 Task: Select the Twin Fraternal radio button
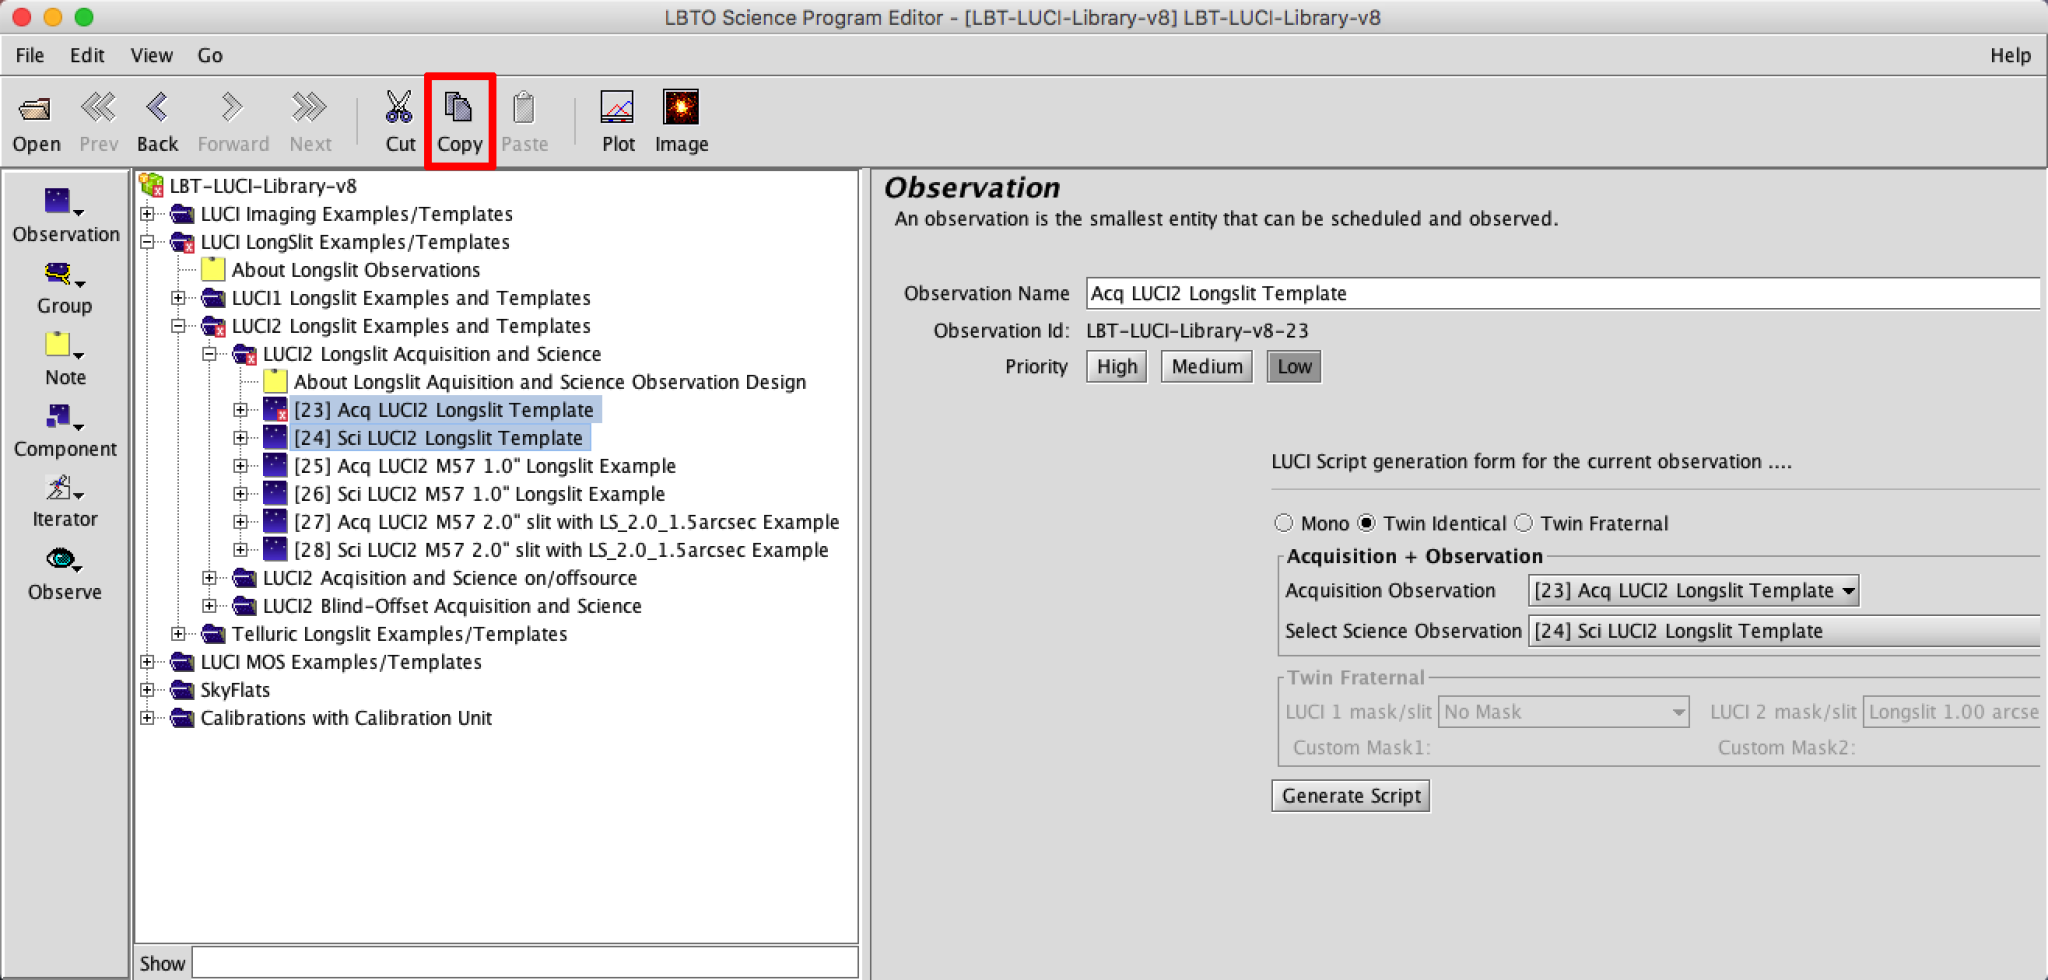tap(1523, 523)
